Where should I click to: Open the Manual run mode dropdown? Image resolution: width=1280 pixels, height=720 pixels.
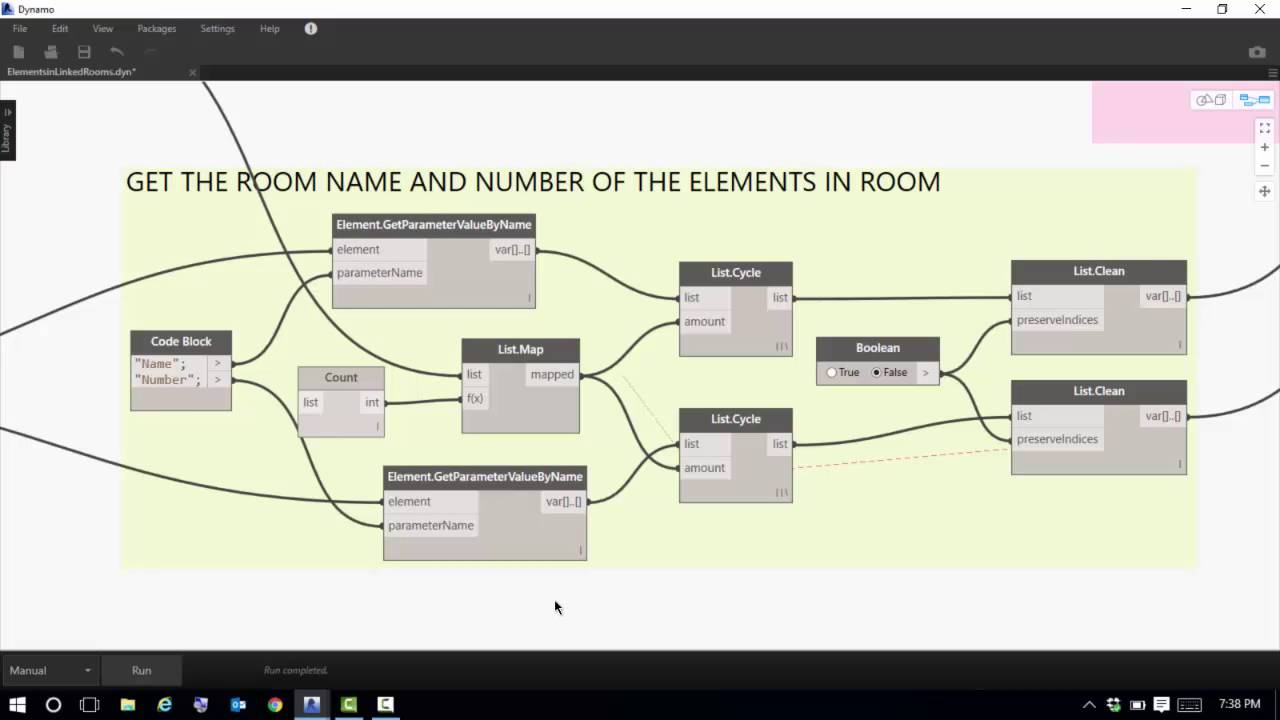tap(50, 670)
